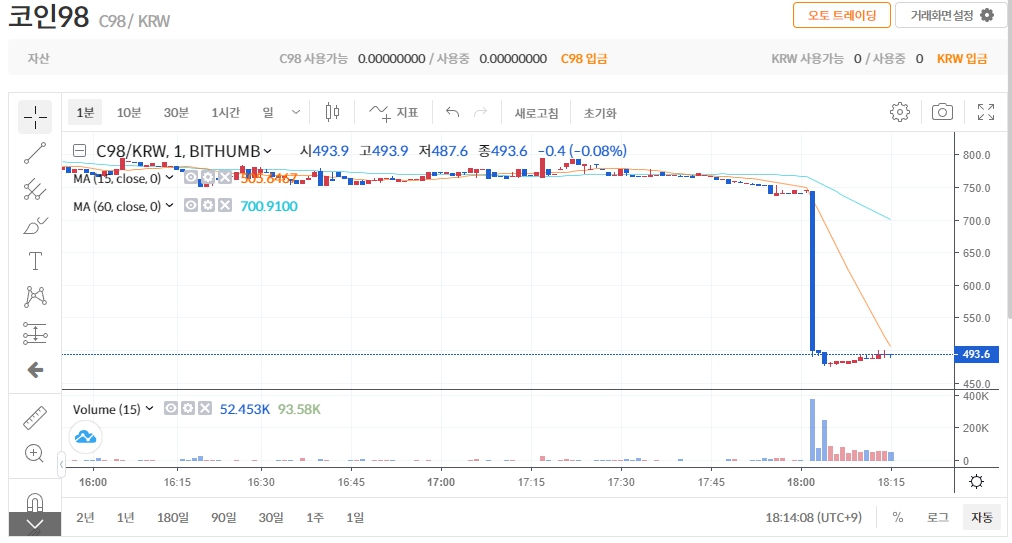Click 초기화 reset button
1012x543 pixels.
(x=600, y=113)
